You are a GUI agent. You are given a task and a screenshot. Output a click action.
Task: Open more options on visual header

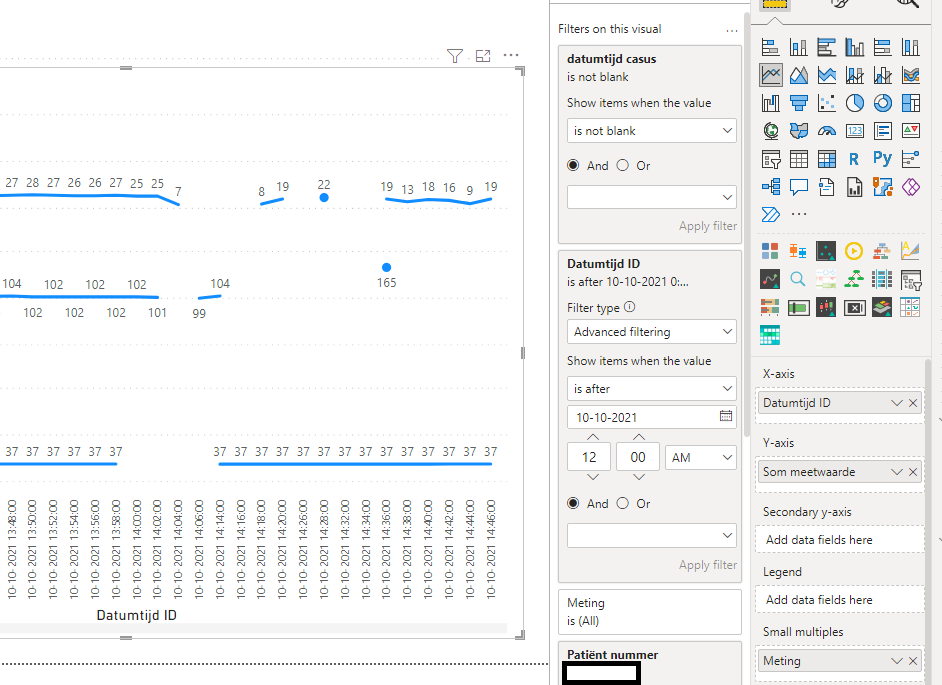click(x=511, y=55)
